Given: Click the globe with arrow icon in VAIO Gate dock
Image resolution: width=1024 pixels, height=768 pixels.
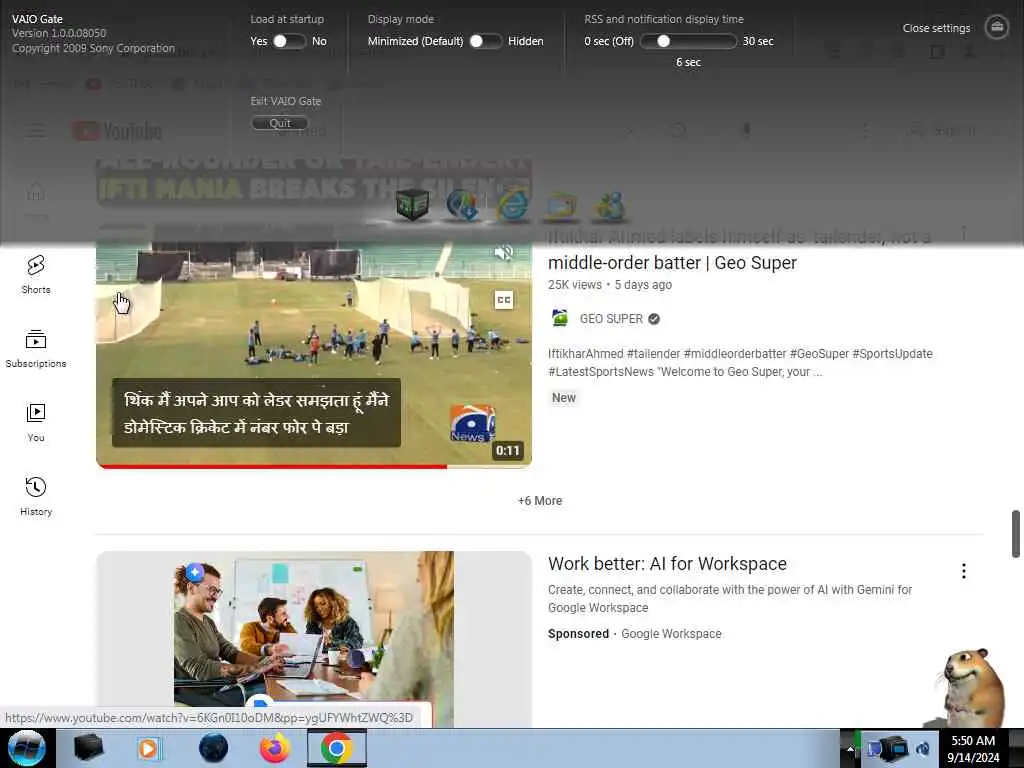Looking at the screenshot, I should pos(462,204).
